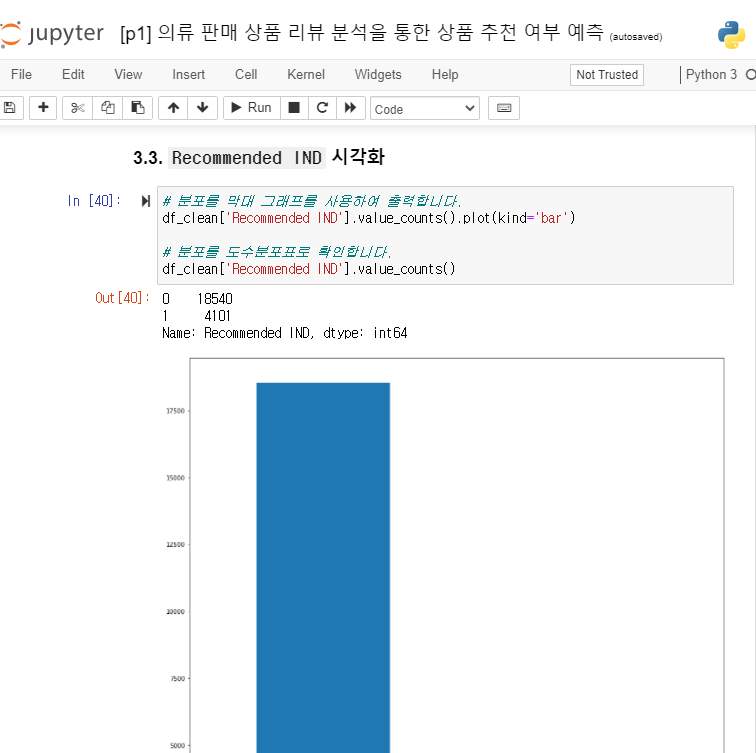Click the output value 4101

(x=217, y=316)
